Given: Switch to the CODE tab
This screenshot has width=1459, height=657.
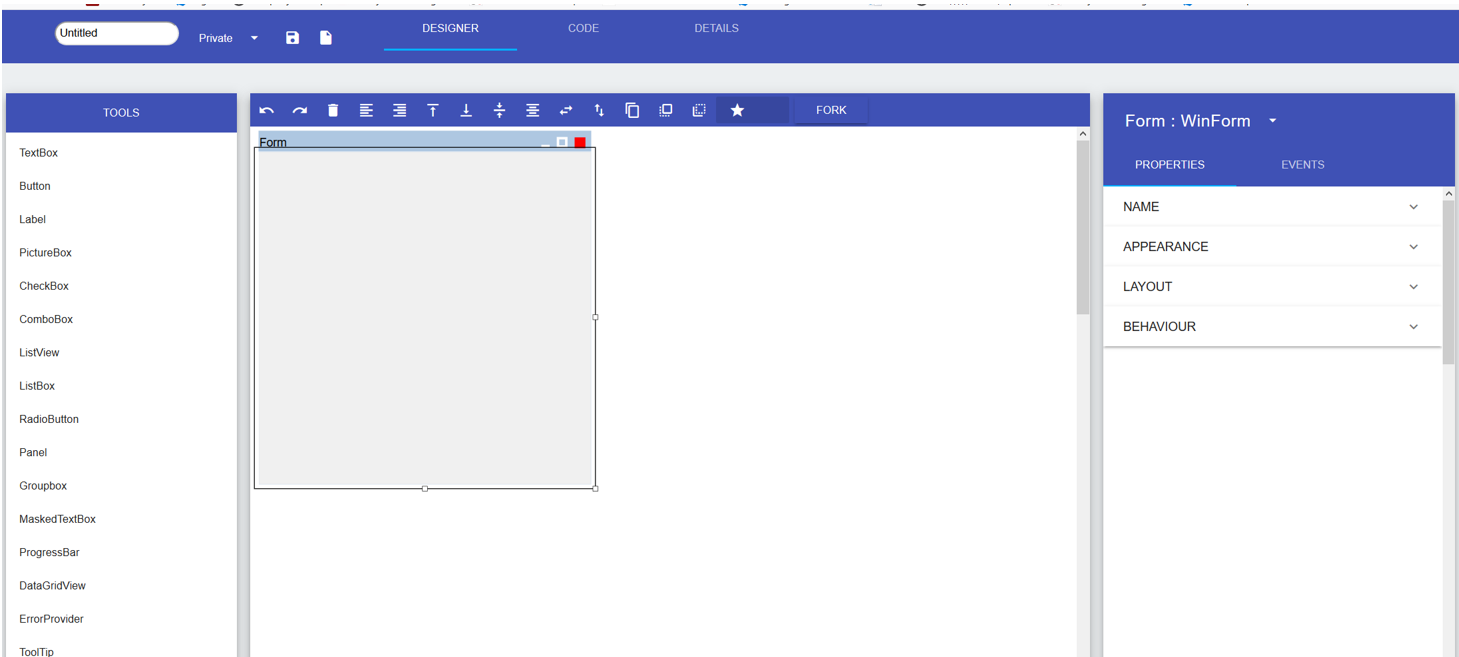Looking at the screenshot, I should (583, 28).
